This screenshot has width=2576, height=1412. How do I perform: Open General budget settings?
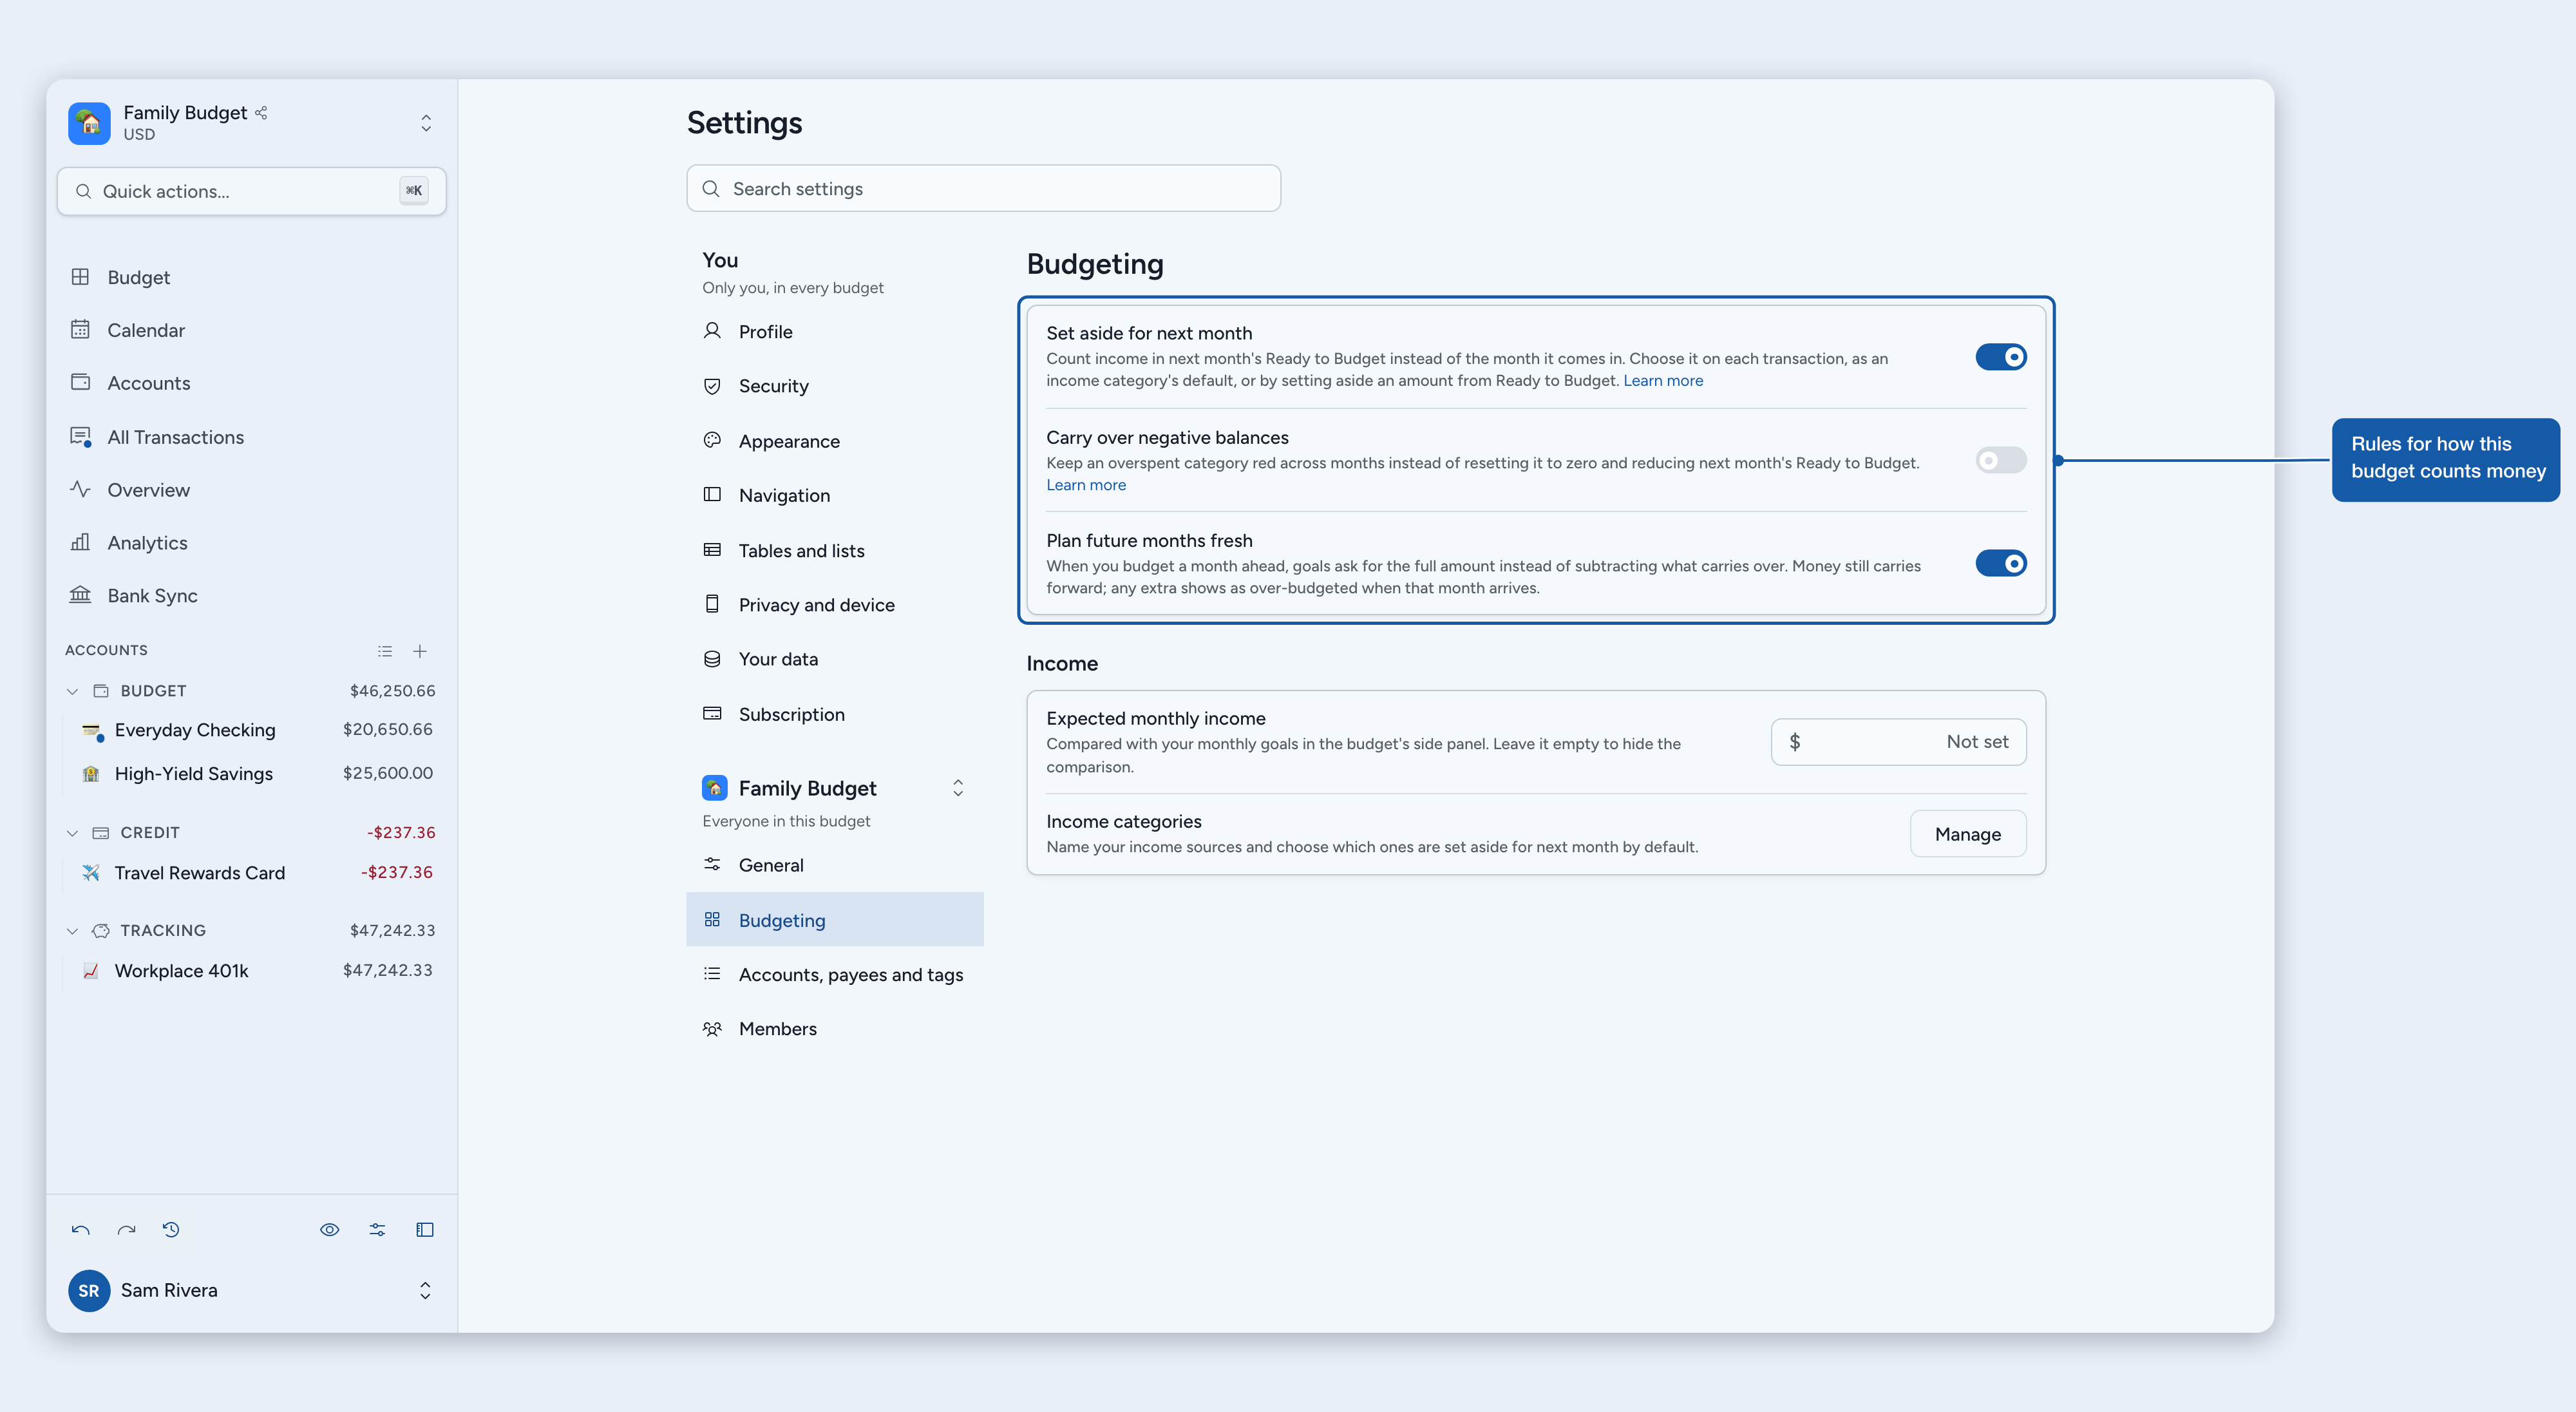(835, 865)
